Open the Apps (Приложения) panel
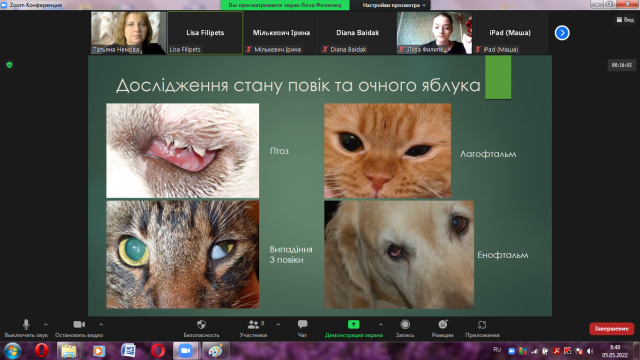 (482, 328)
